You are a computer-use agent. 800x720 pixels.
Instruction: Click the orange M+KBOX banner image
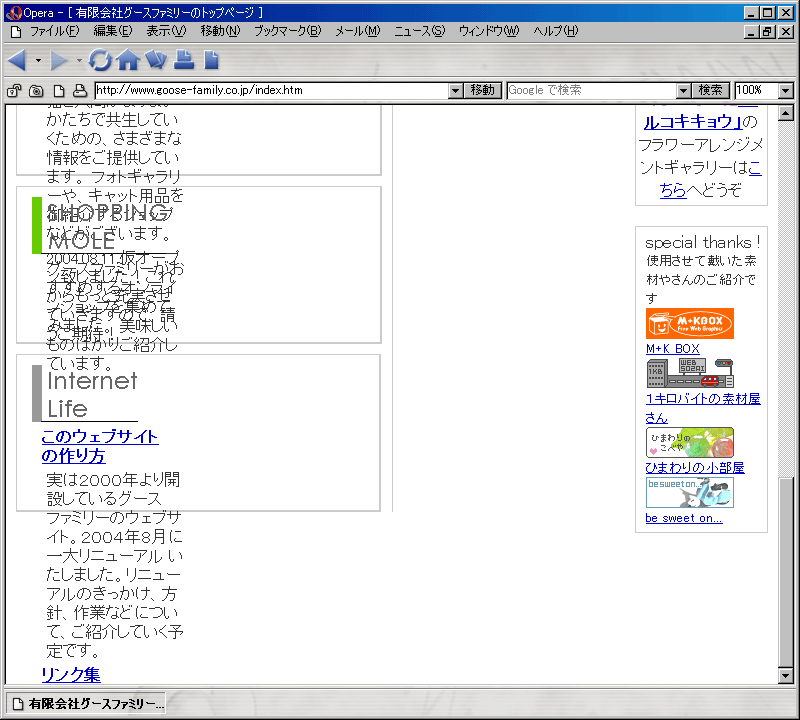point(690,324)
